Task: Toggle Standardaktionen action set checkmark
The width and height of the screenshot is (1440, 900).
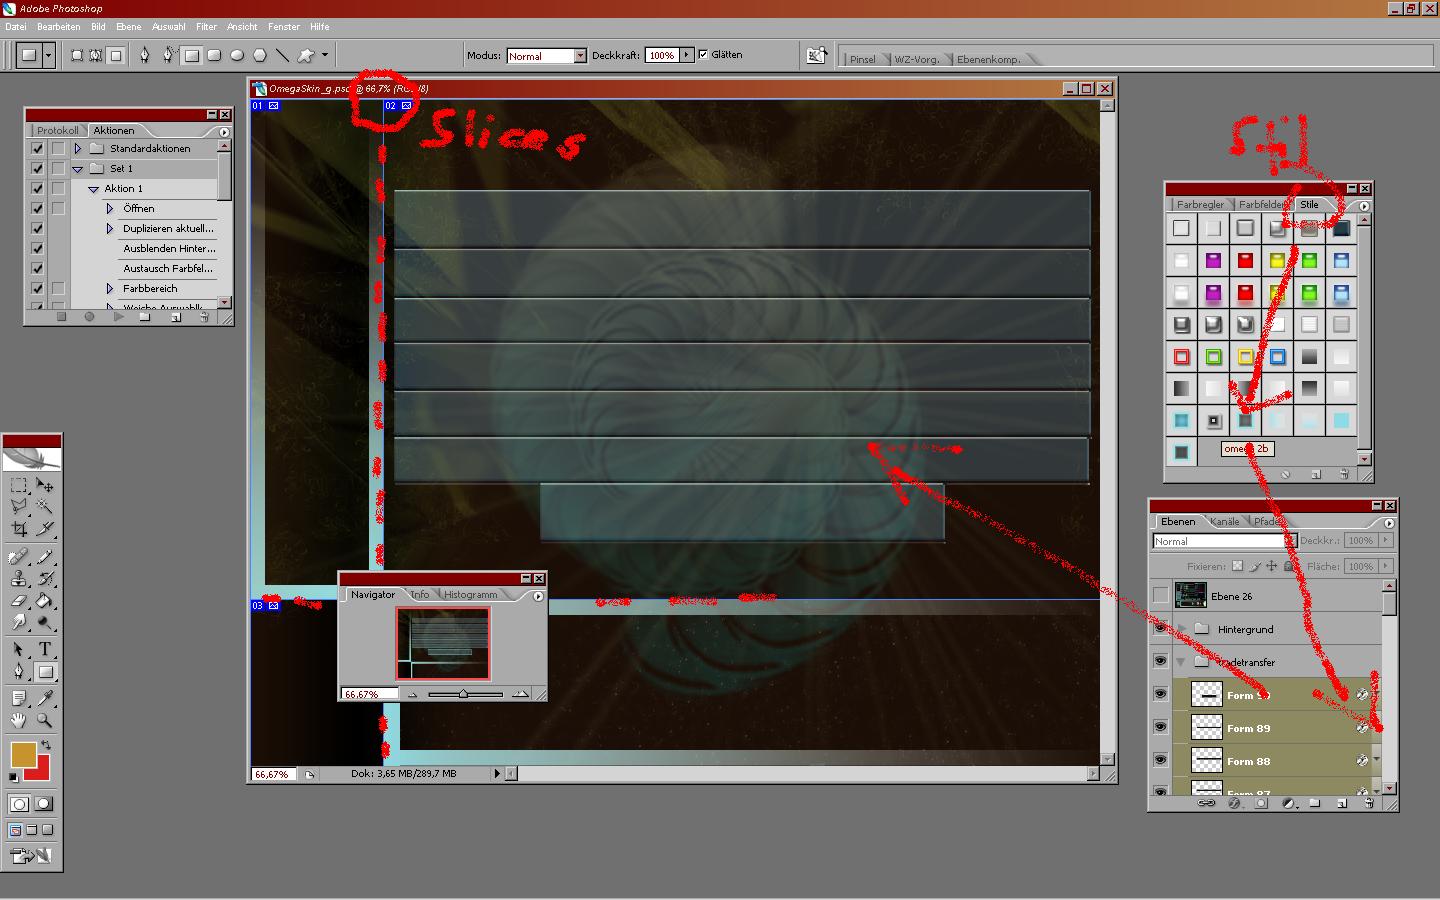Action: 37,148
